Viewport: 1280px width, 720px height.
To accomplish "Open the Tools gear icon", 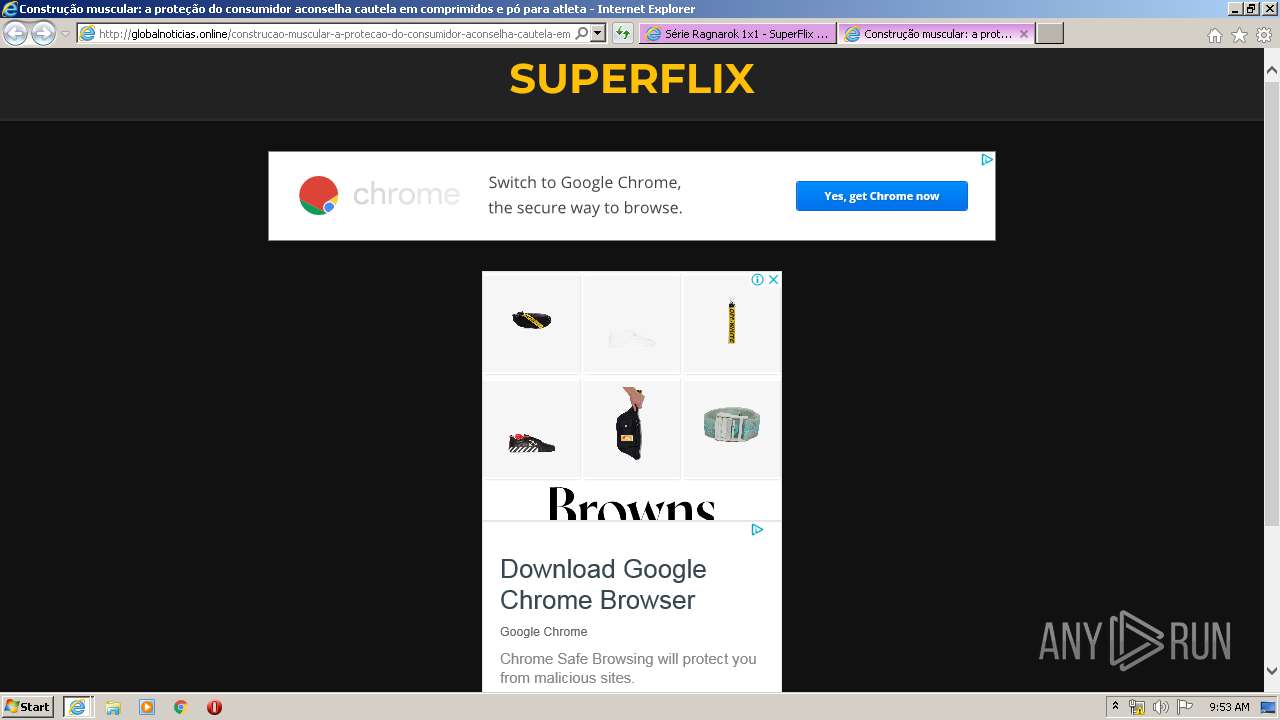I will pyautogui.click(x=1264, y=35).
